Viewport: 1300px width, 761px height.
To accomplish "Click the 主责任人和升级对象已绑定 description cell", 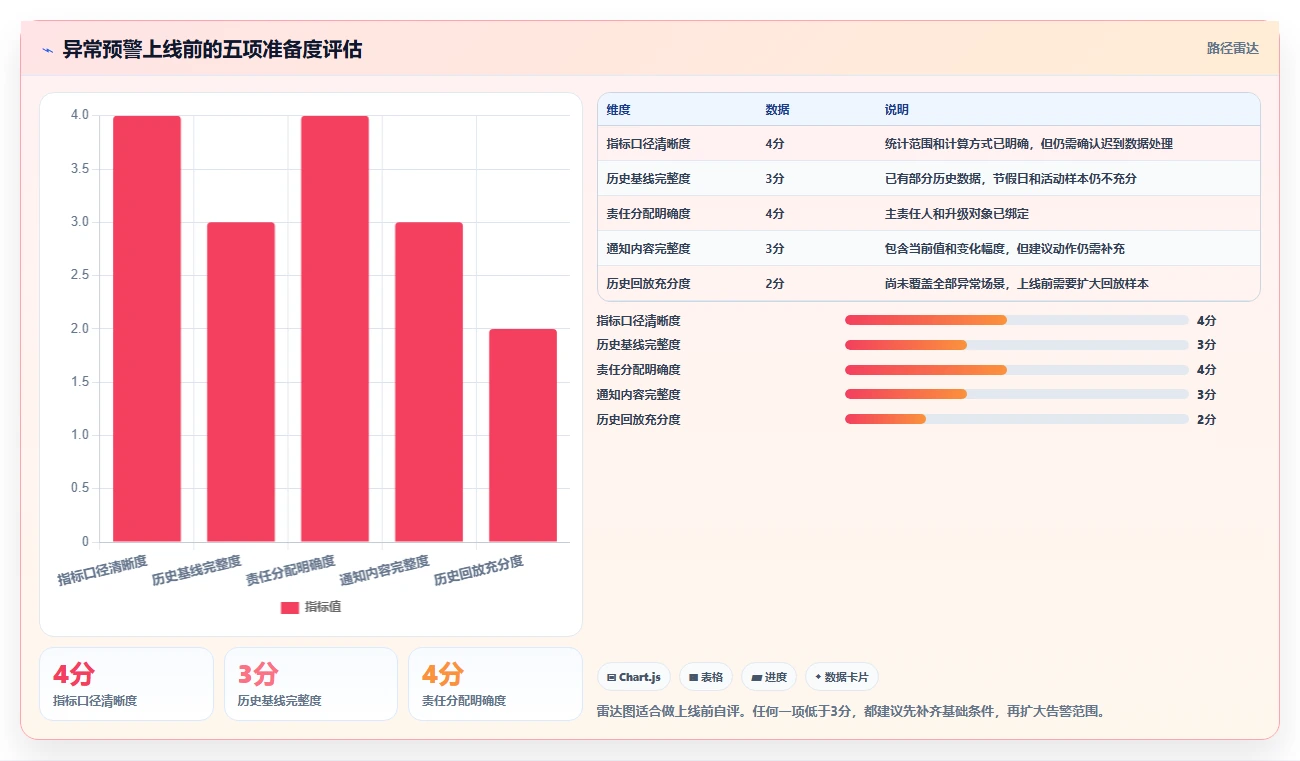I will 956,214.
